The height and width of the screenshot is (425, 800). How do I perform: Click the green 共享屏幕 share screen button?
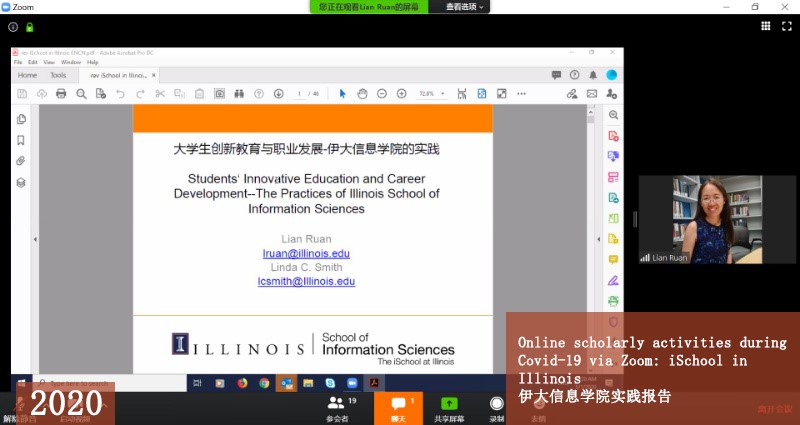(449, 409)
